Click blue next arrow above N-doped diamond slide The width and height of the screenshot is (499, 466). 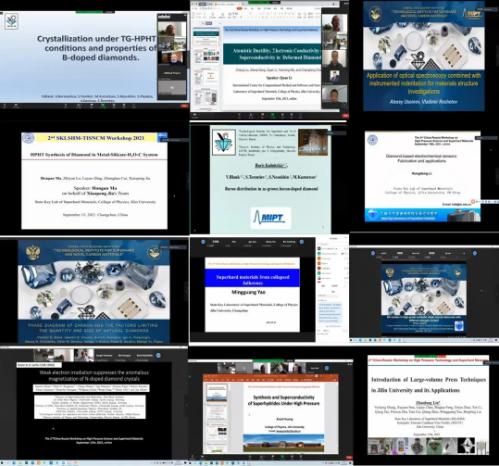158,355
